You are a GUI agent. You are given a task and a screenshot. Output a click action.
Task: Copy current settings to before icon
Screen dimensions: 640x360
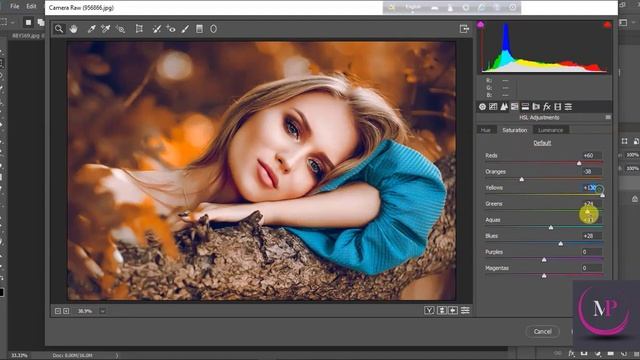[453, 311]
